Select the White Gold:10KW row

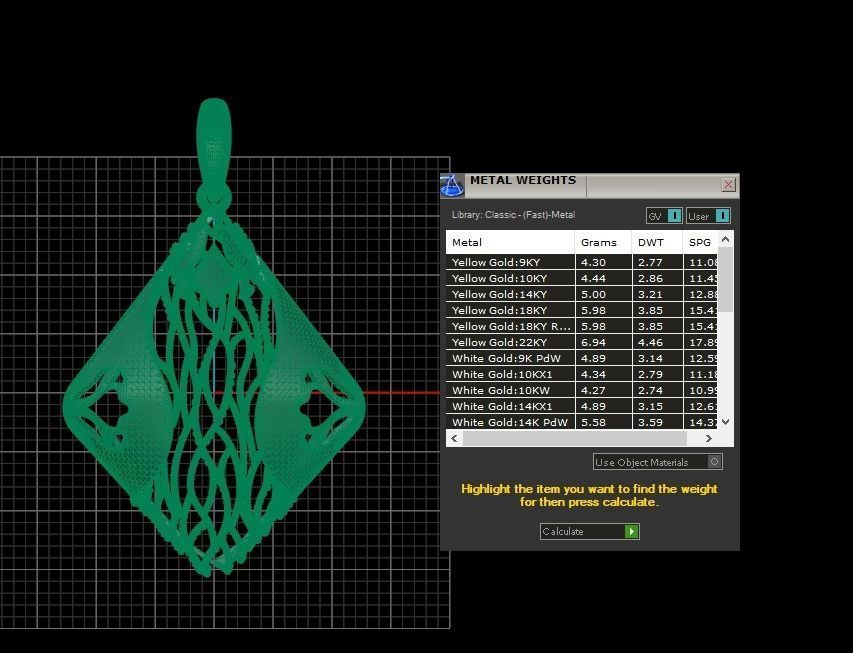click(x=582, y=390)
